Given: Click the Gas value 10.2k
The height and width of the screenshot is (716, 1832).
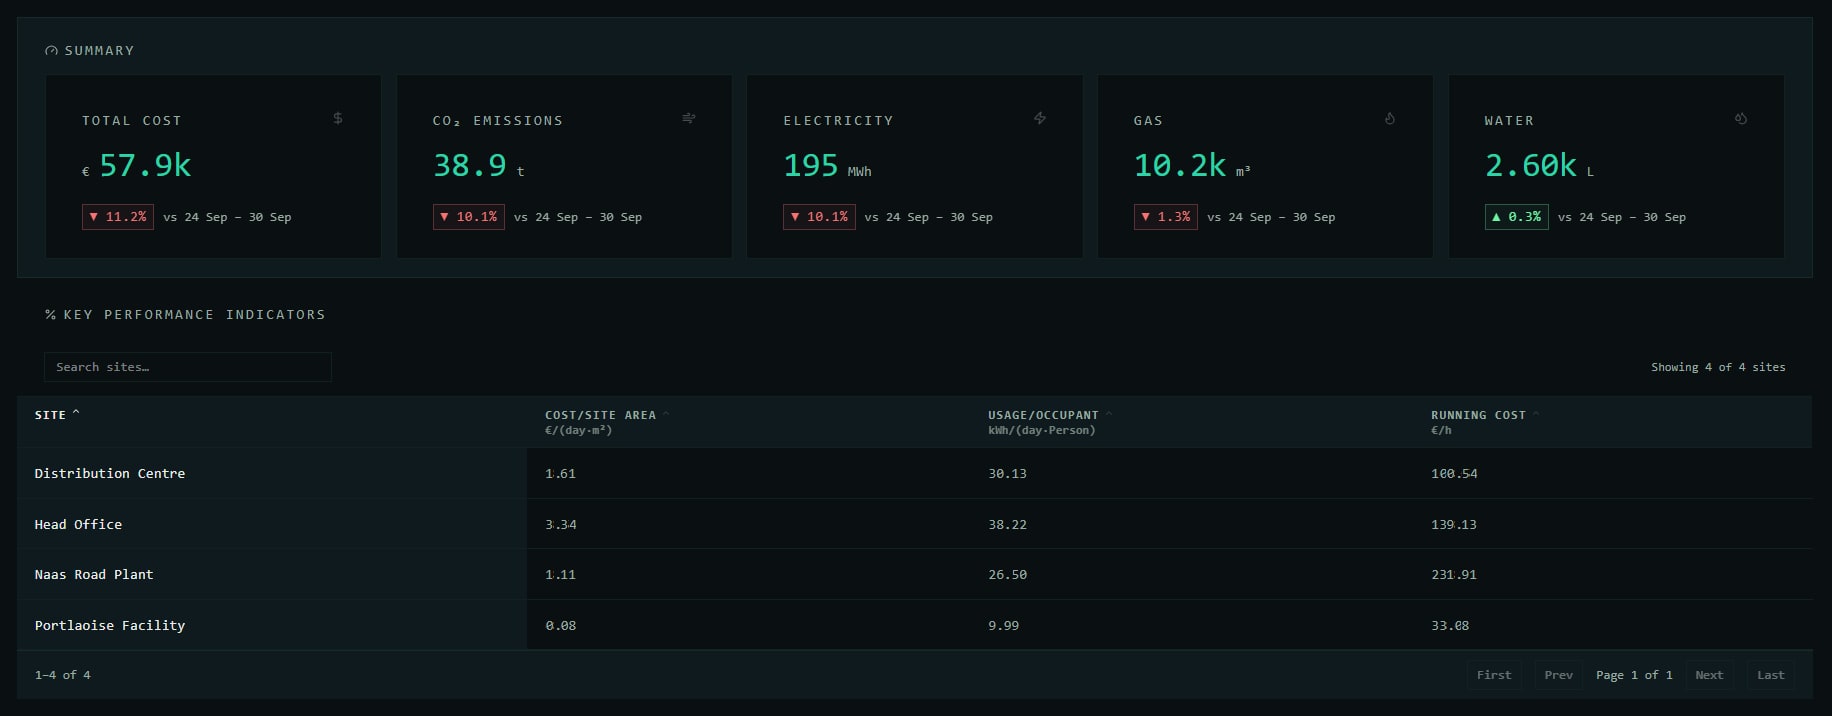Looking at the screenshot, I should click(x=1180, y=165).
